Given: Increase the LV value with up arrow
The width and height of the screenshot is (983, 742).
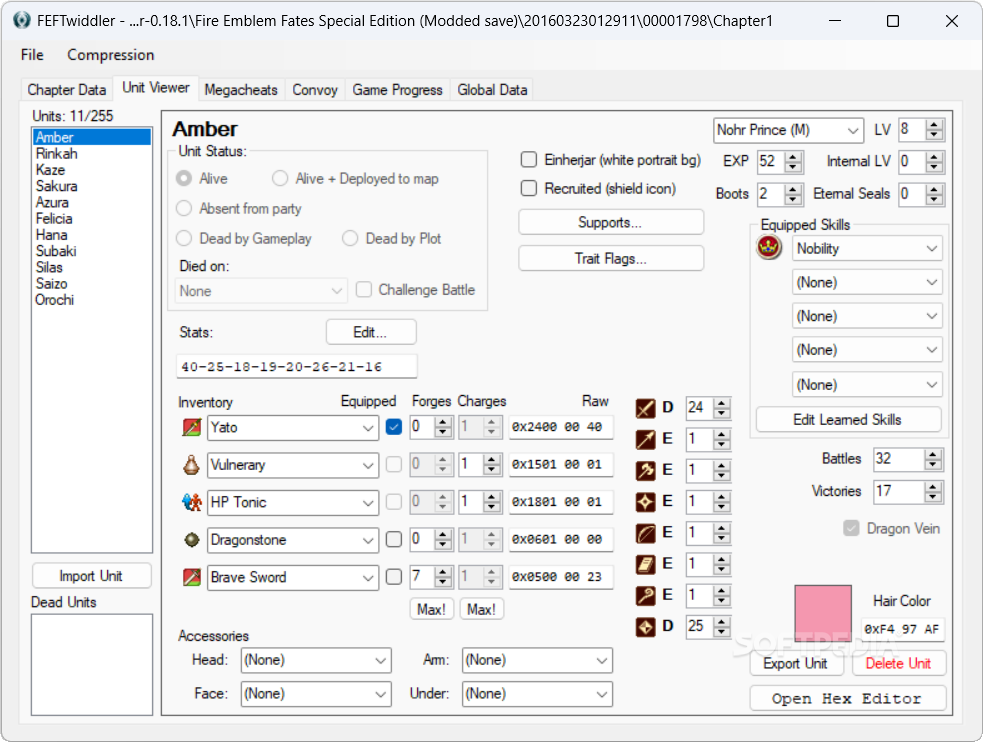Looking at the screenshot, I should [934, 125].
